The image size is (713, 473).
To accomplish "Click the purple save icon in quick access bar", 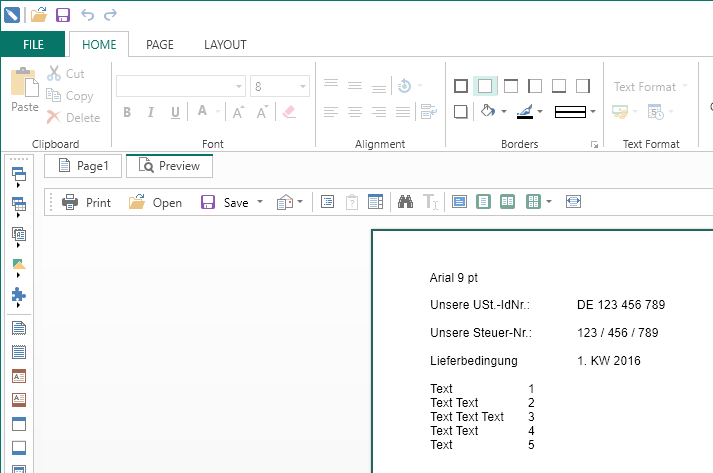I will (63, 15).
